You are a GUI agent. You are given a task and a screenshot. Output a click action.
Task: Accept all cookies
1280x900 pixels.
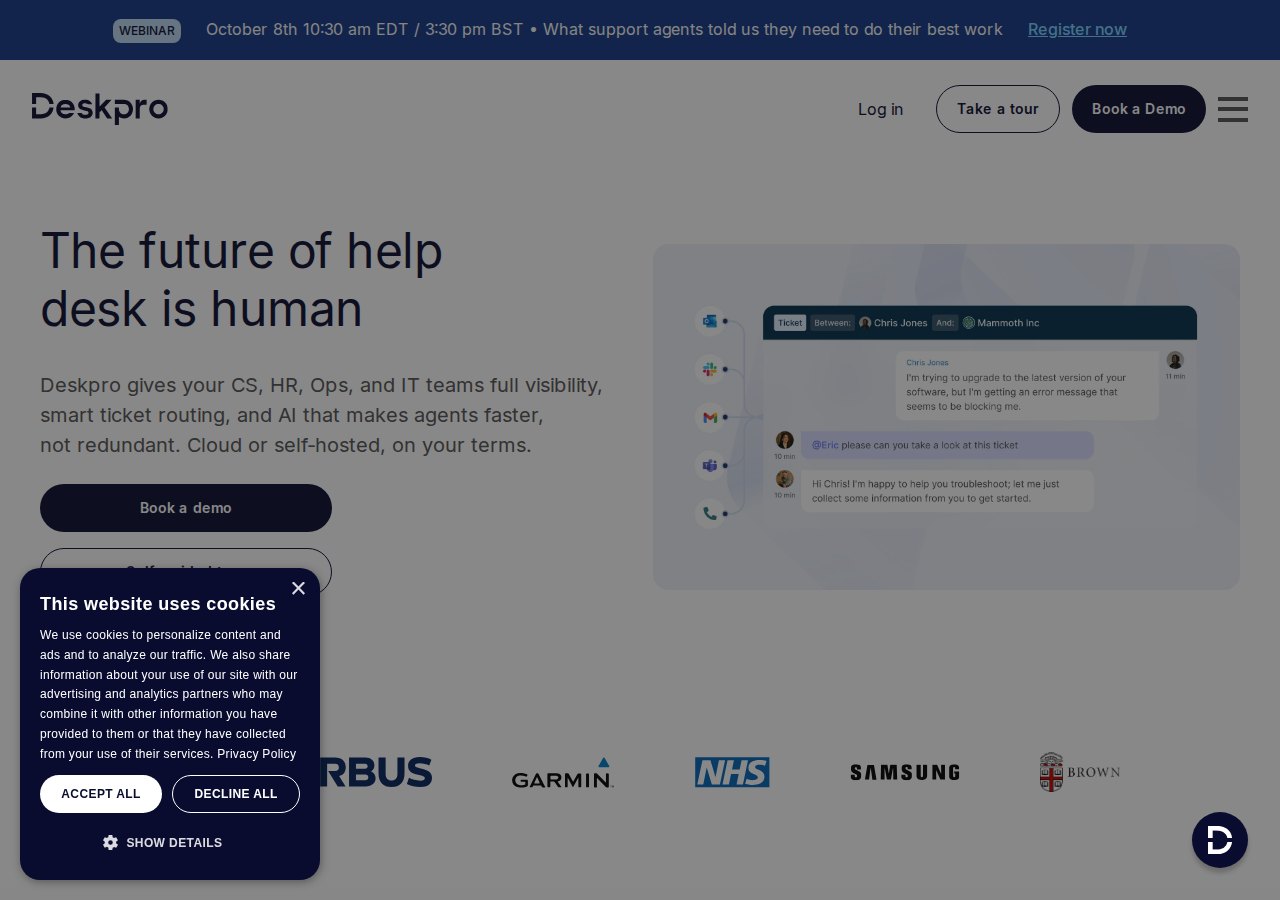[x=101, y=794]
